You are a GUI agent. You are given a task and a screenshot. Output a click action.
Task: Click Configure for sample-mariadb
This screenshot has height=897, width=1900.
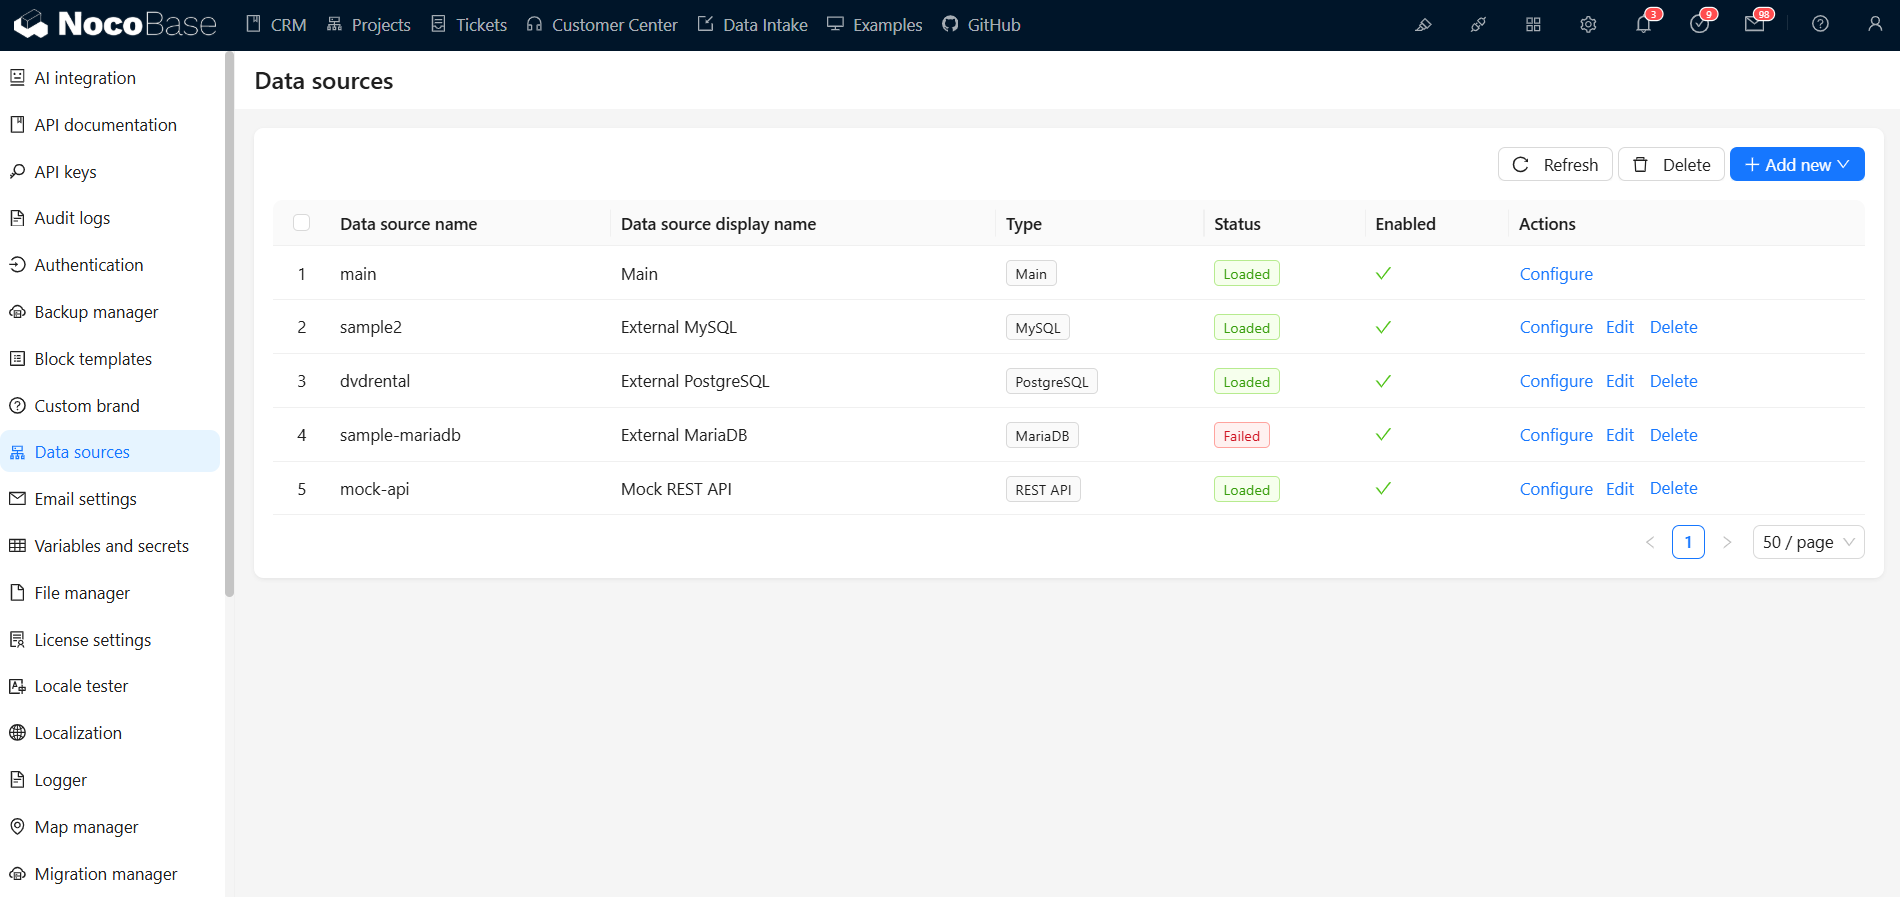coord(1555,435)
